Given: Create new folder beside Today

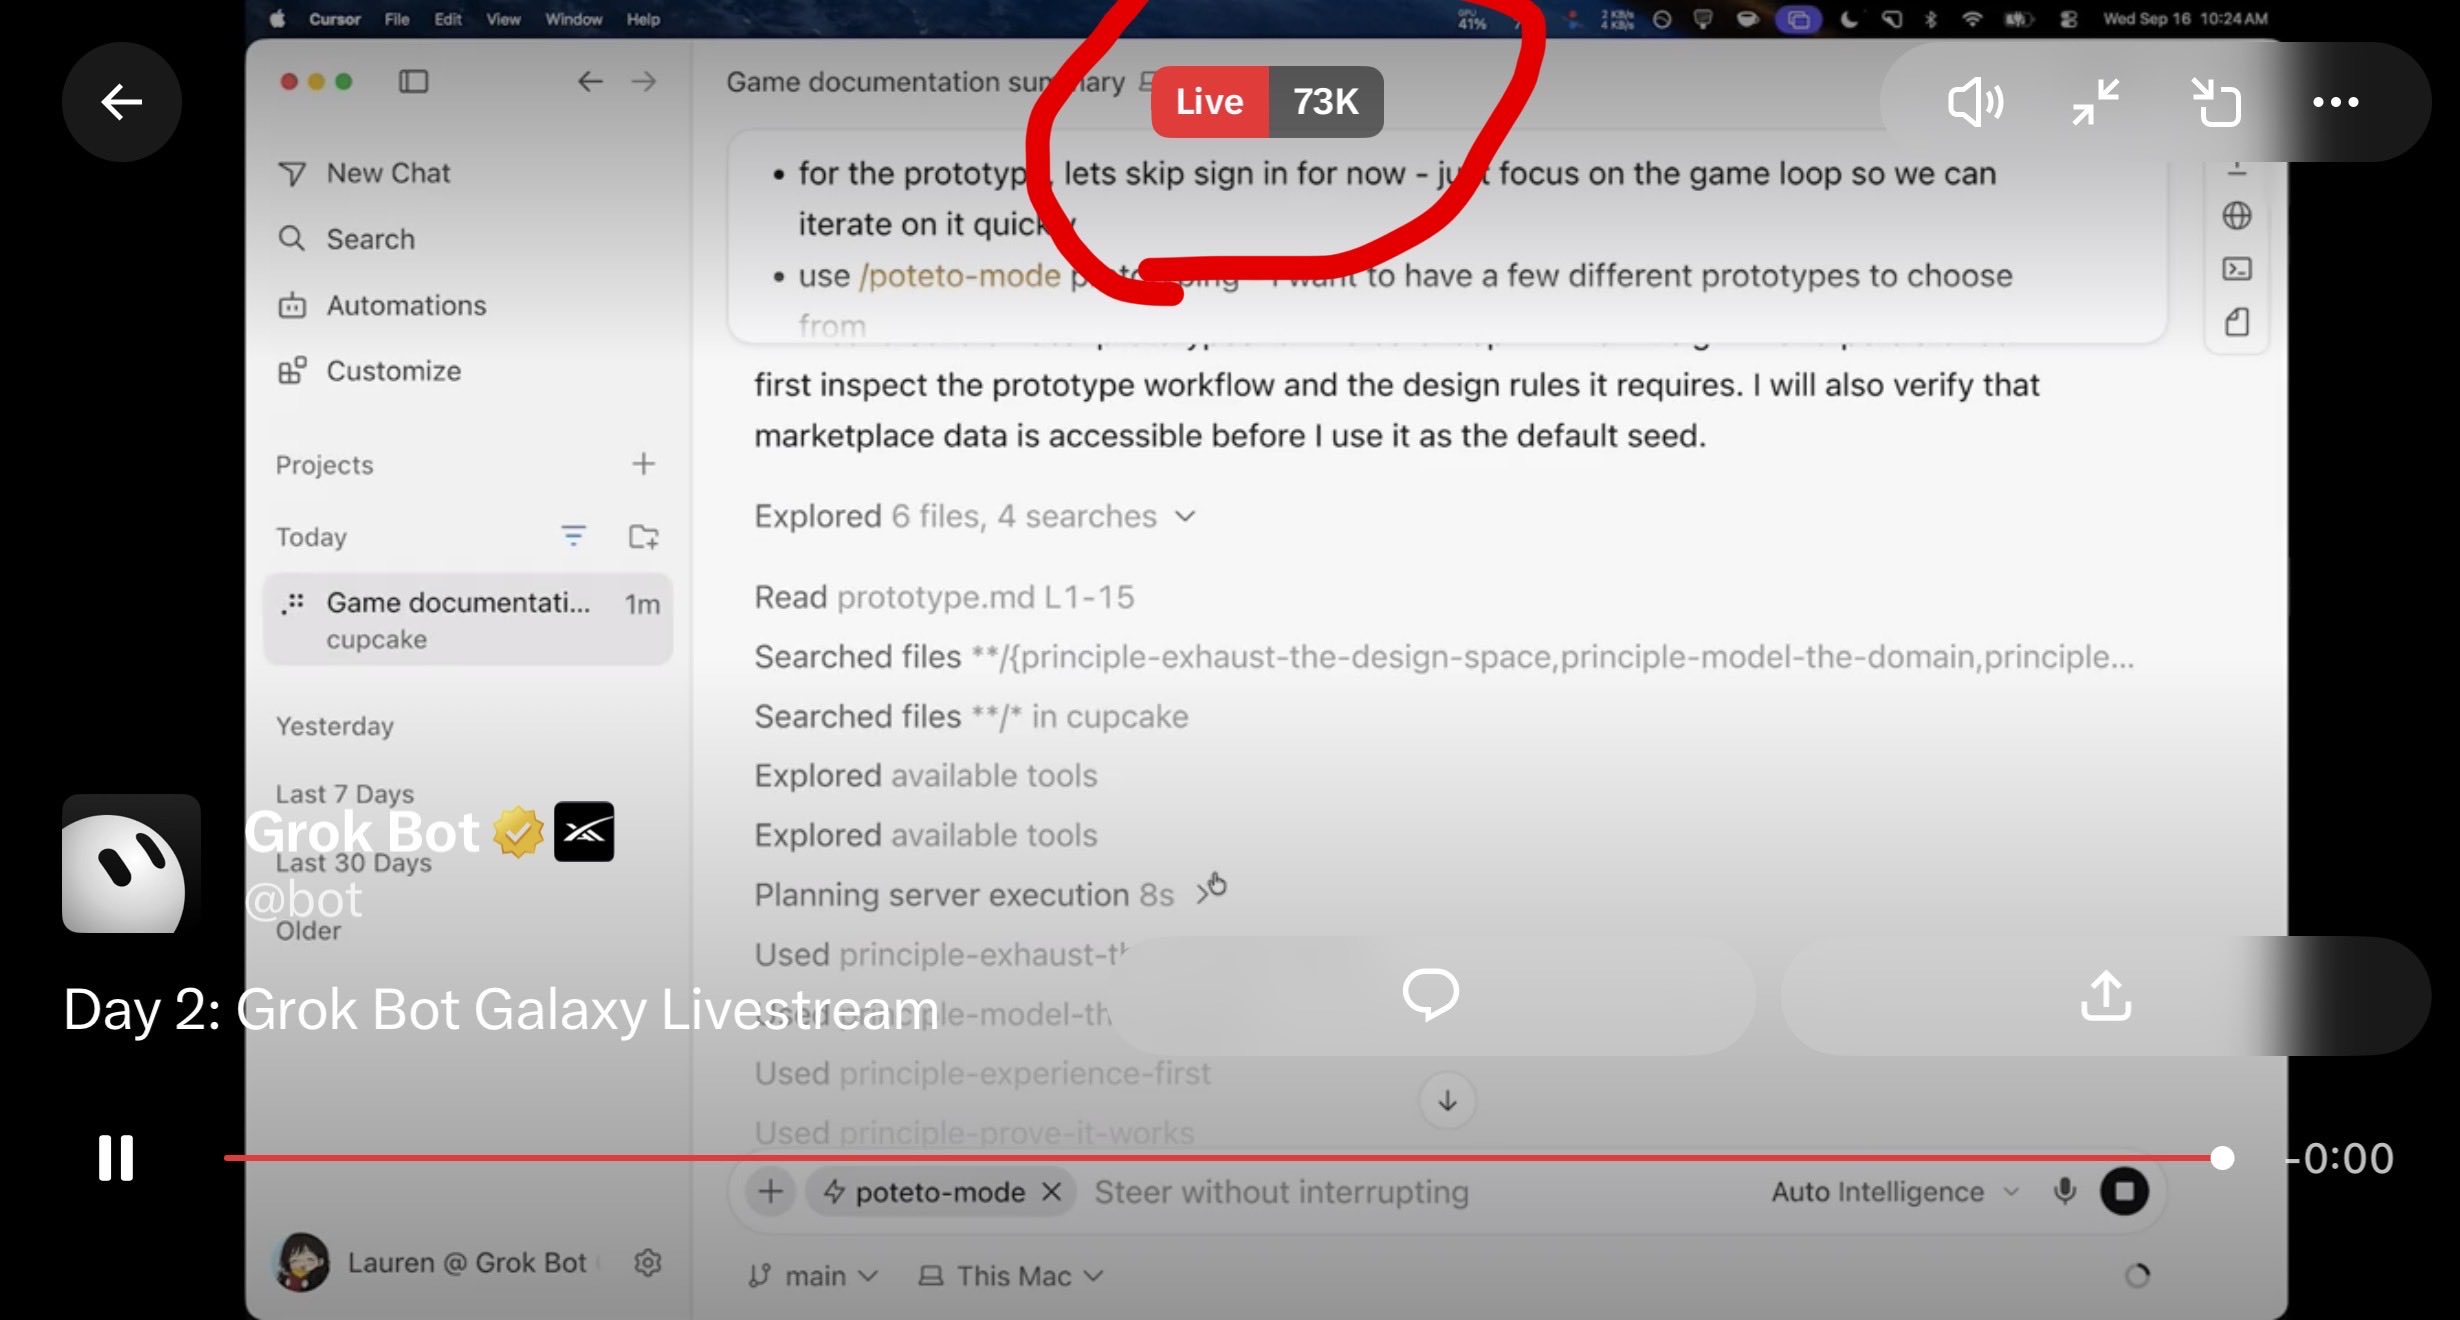Looking at the screenshot, I should pyautogui.click(x=643, y=536).
